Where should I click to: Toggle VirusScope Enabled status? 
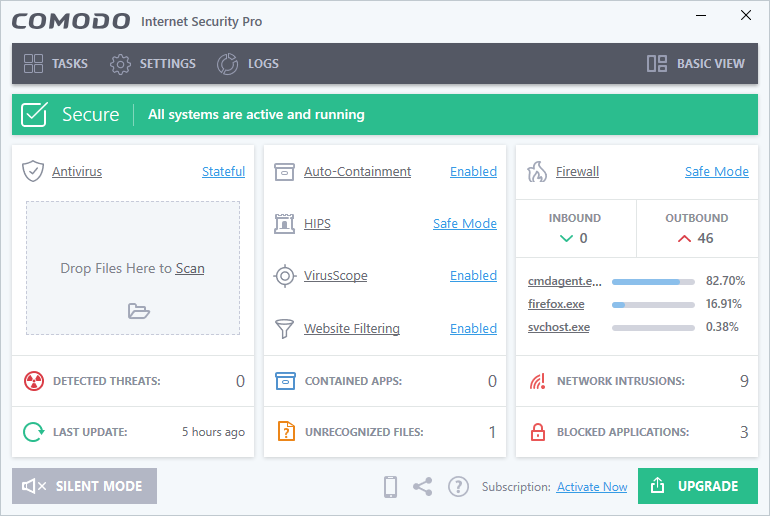pyautogui.click(x=473, y=275)
